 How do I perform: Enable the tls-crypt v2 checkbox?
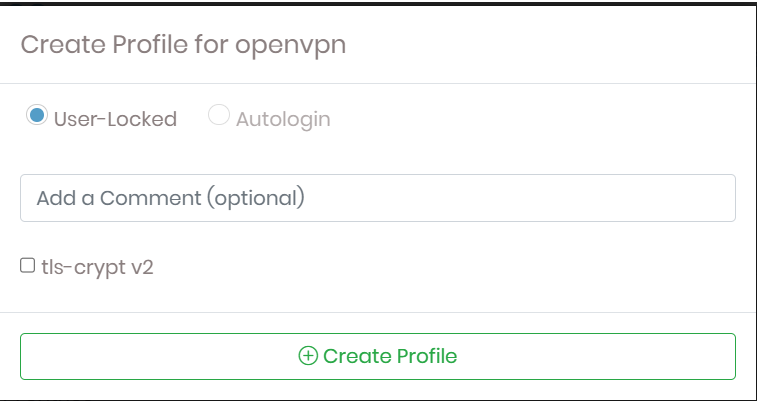click(28, 266)
